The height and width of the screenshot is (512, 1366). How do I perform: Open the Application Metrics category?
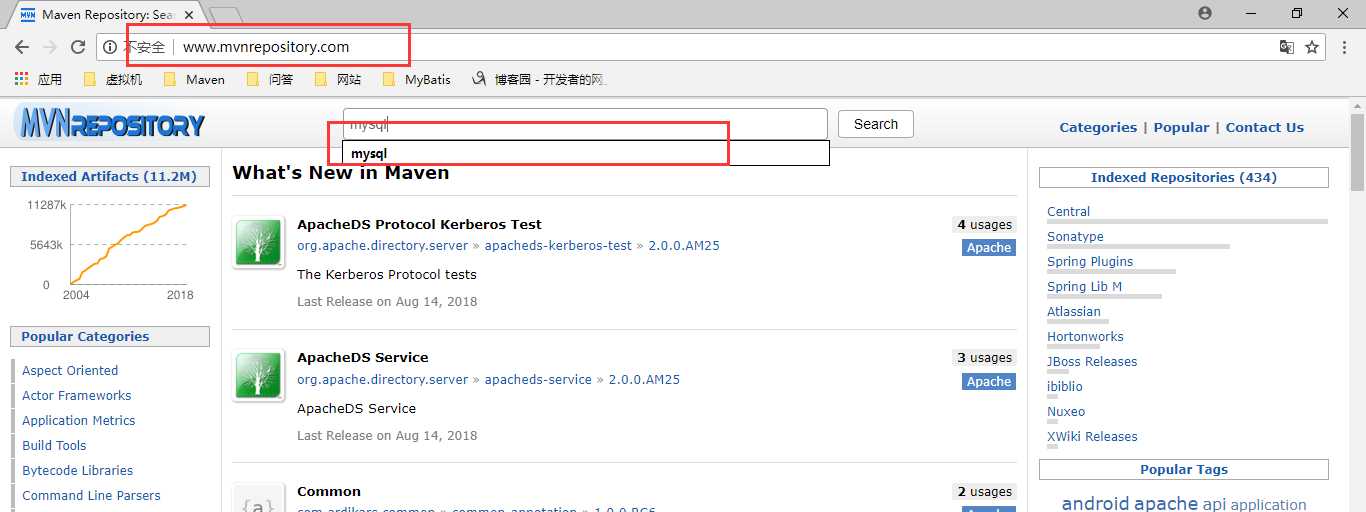[x=79, y=420]
